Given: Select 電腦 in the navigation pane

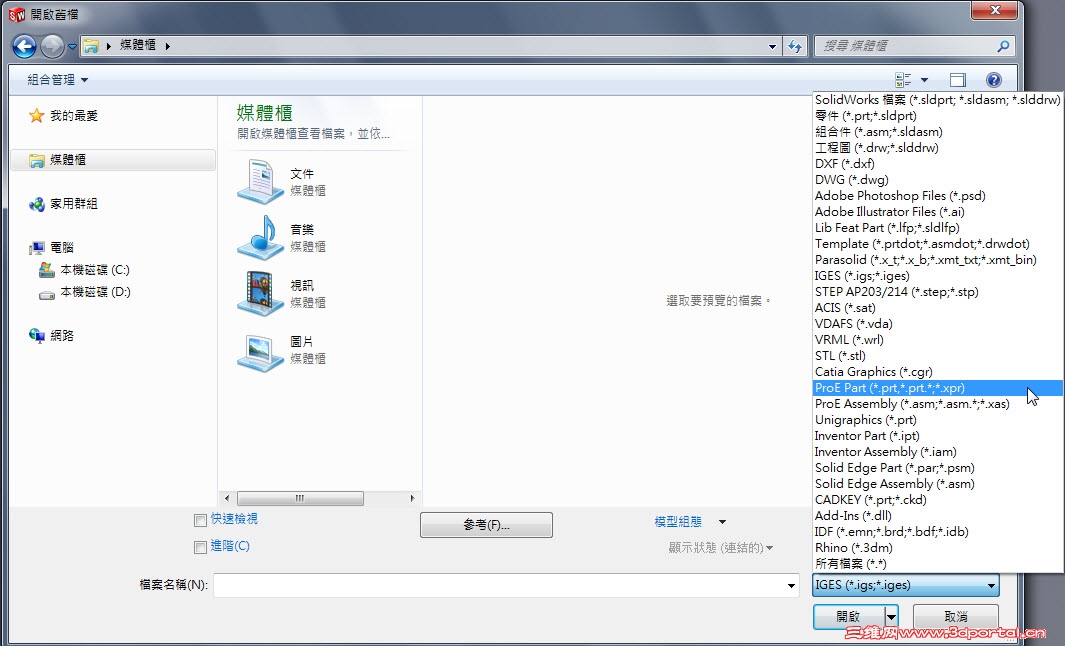Looking at the screenshot, I should (x=51, y=248).
